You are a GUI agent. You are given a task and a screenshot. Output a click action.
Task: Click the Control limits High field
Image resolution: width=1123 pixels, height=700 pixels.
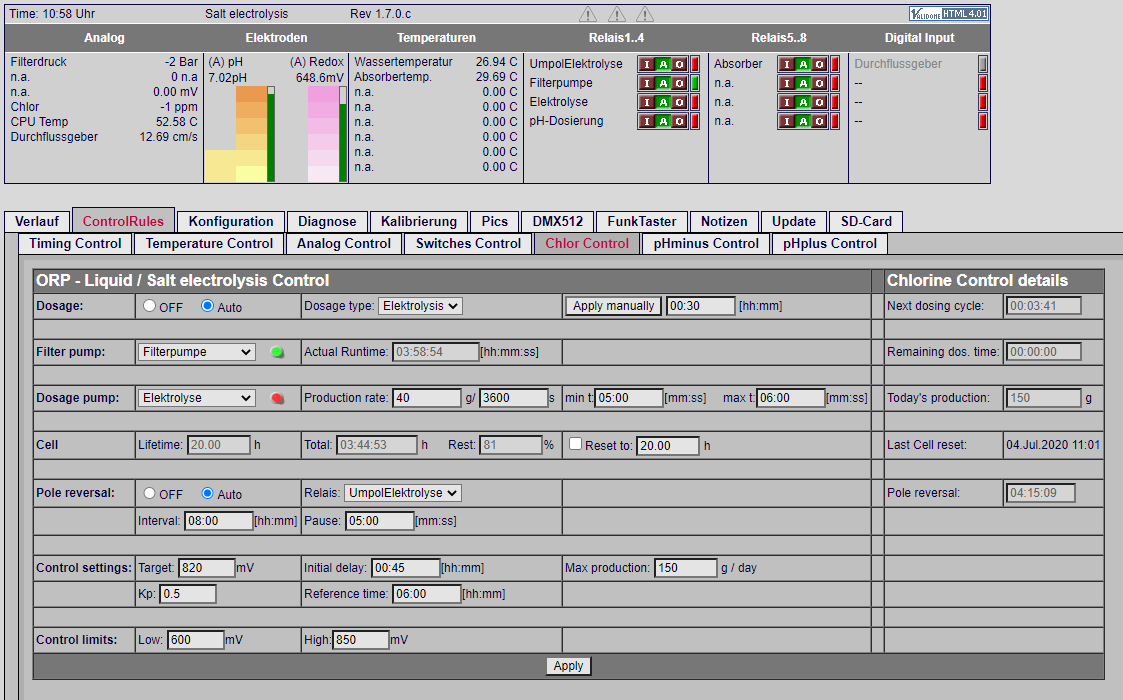360,640
